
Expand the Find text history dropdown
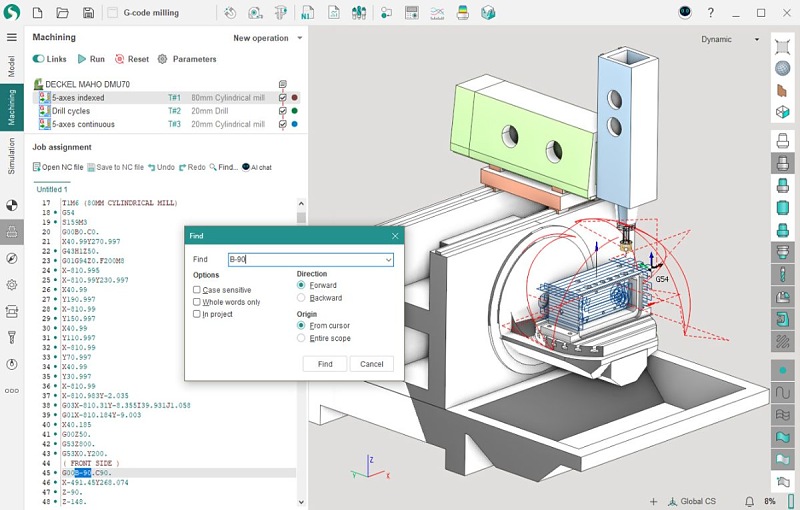[389, 260]
